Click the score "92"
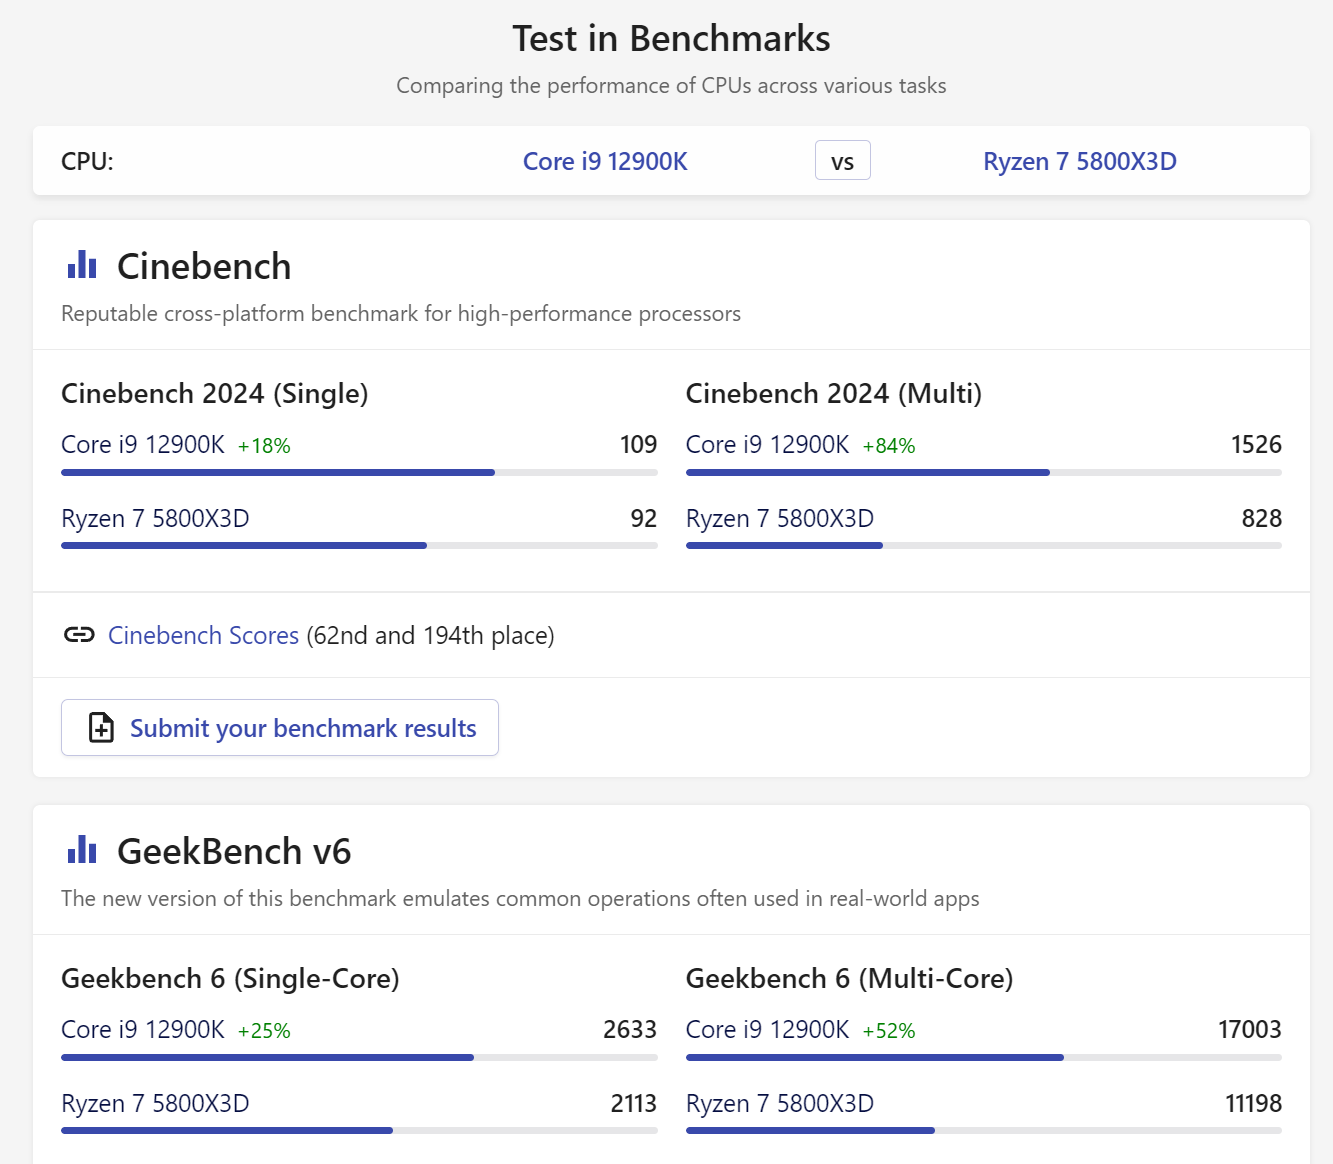Image resolution: width=1333 pixels, height=1164 pixels. pyautogui.click(x=644, y=518)
